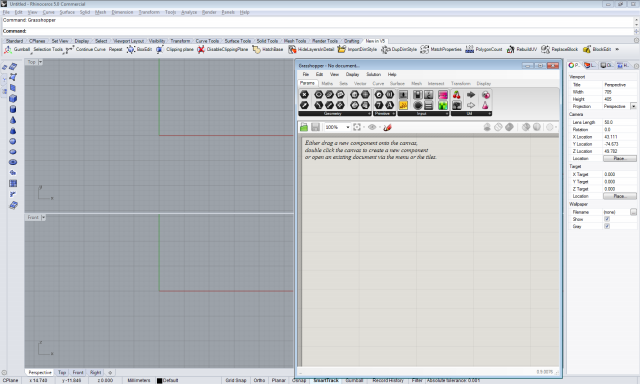Click the gradient pink icon in Input group
The image size is (640, 384).
click(443, 95)
